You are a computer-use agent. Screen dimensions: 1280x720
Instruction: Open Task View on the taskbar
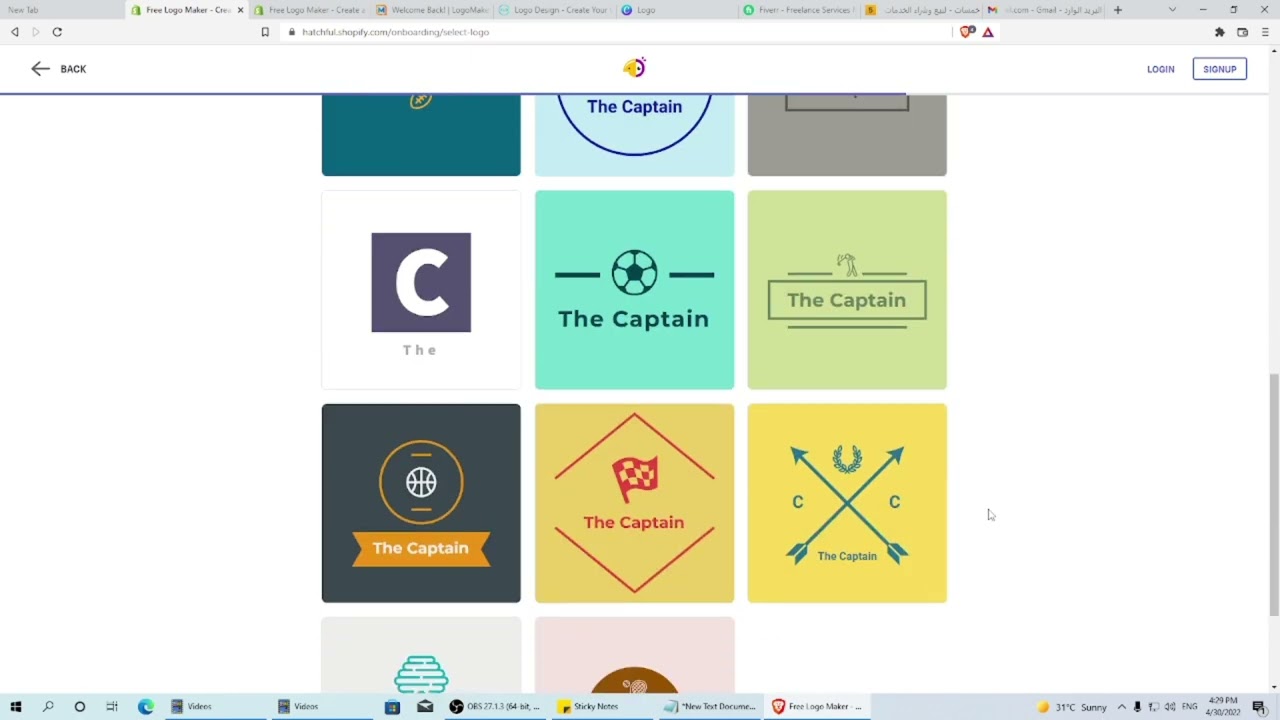click(112, 706)
